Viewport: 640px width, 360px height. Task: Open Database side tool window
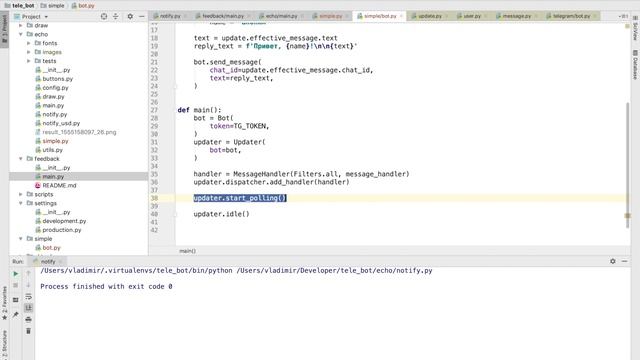pyautogui.click(x=635, y=64)
